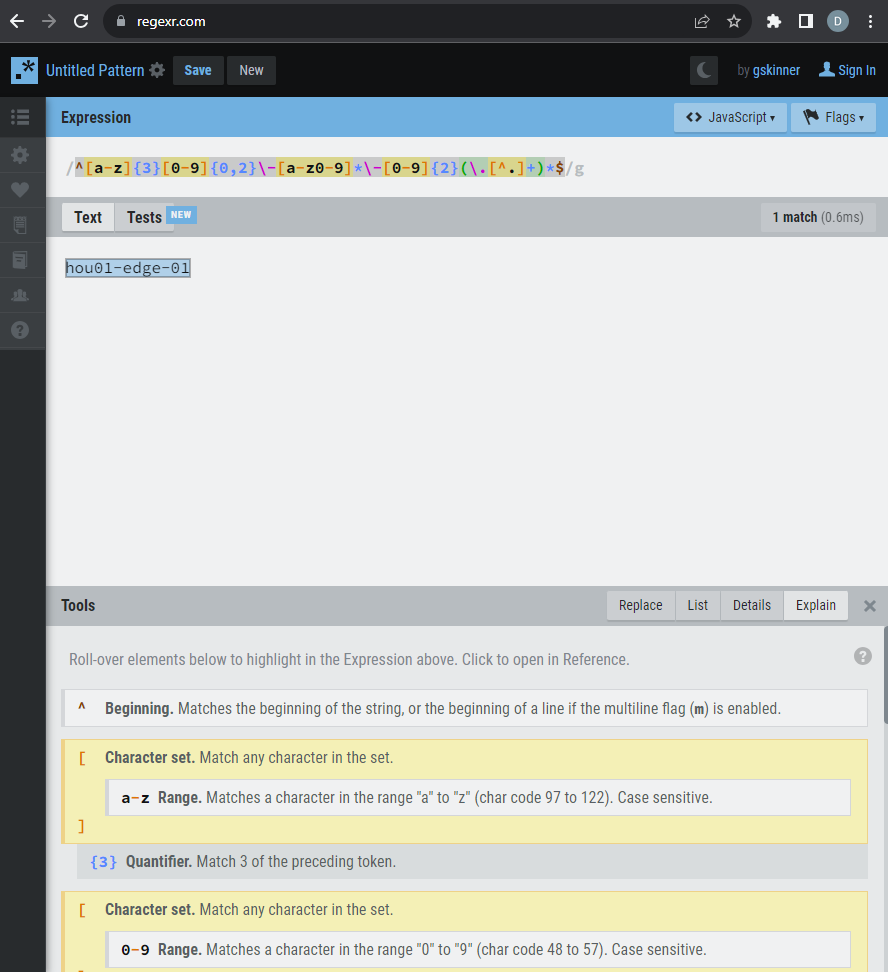The width and height of the screenshot is (888, 972).
Task: Select the Text tab
Action: point(88,217)
